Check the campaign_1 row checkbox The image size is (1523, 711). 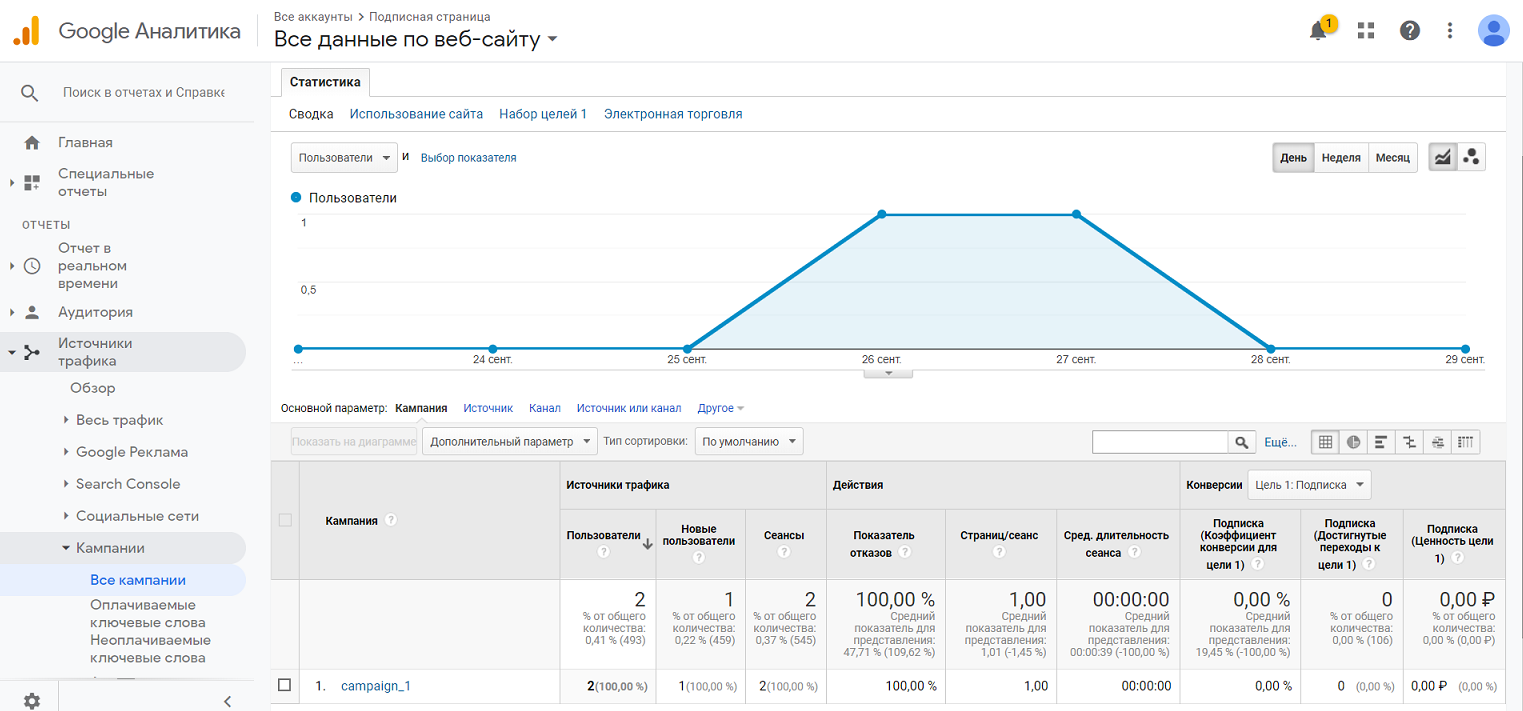pos(285,685)
